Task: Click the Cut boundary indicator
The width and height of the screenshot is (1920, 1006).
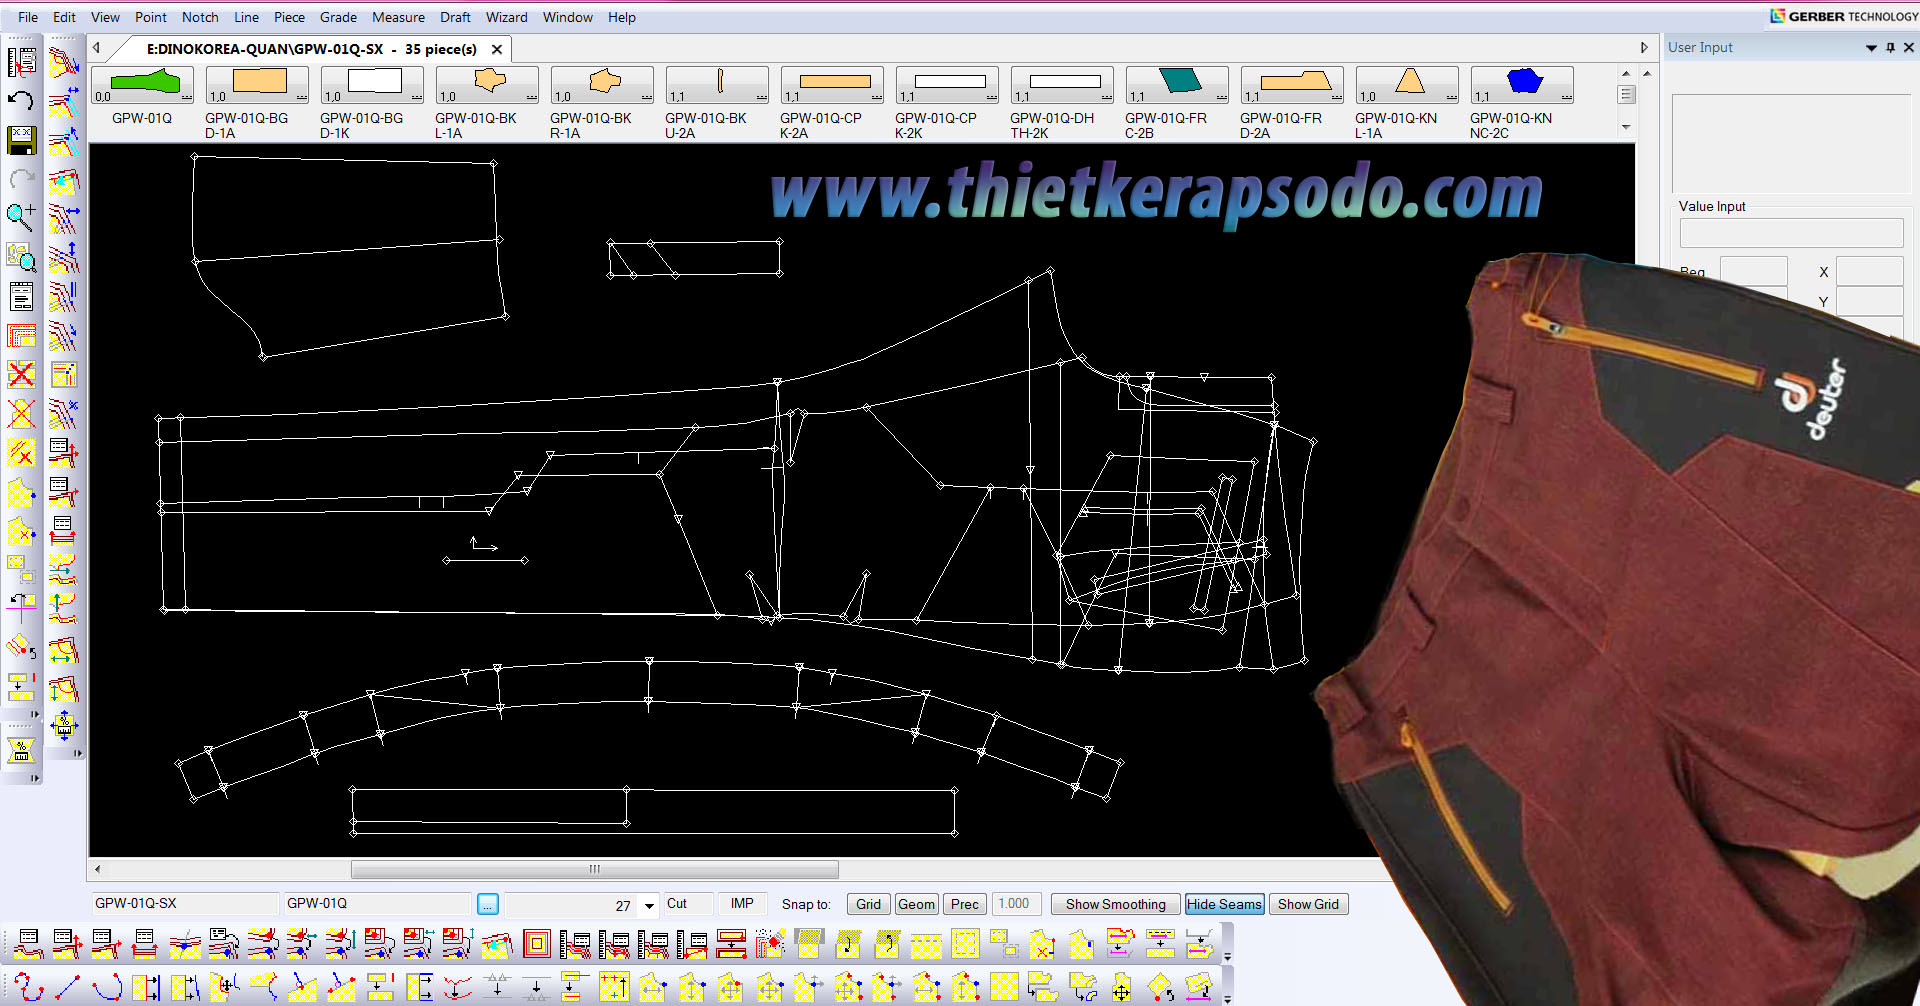Action: [x=687, y=904]
